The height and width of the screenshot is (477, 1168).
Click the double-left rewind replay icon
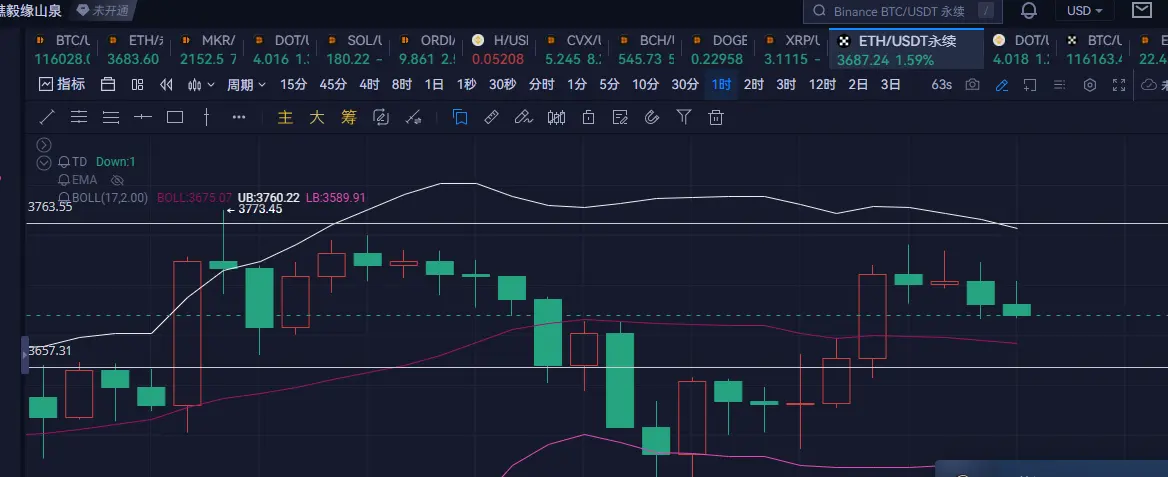[x=166, y=85]
